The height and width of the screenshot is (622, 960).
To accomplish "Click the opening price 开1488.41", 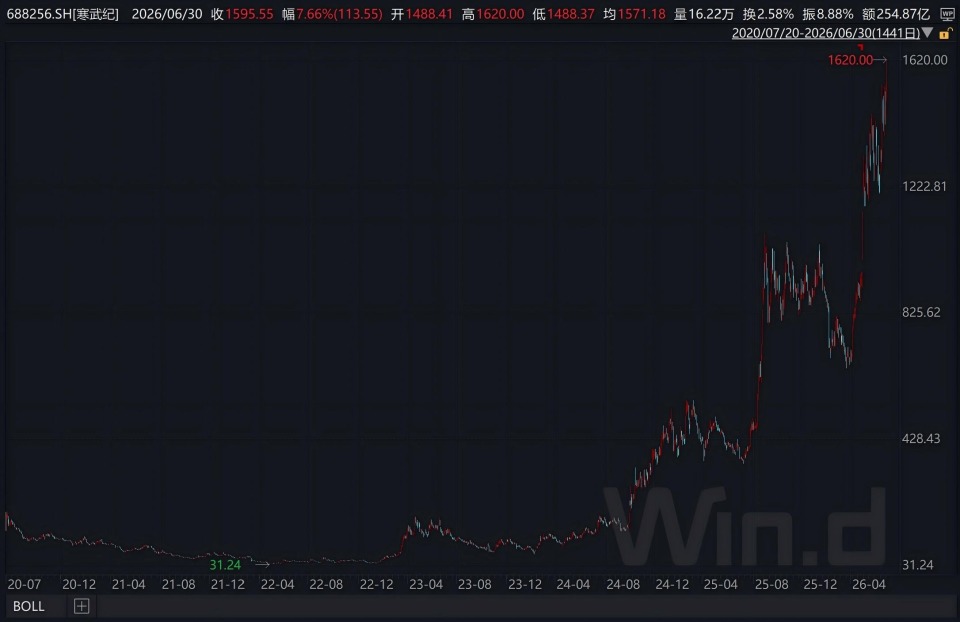I will [x=422, y=14].
